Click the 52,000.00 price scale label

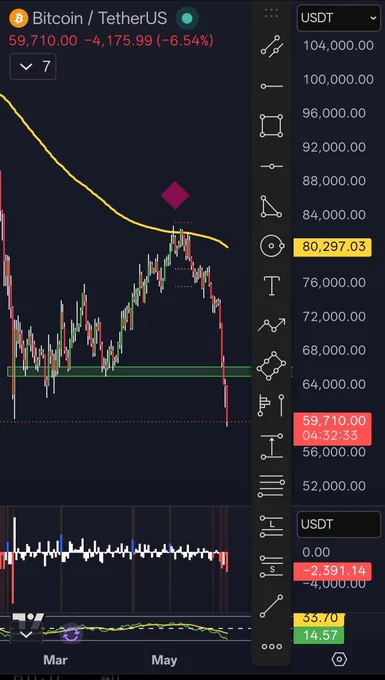[x=334, y=486]
